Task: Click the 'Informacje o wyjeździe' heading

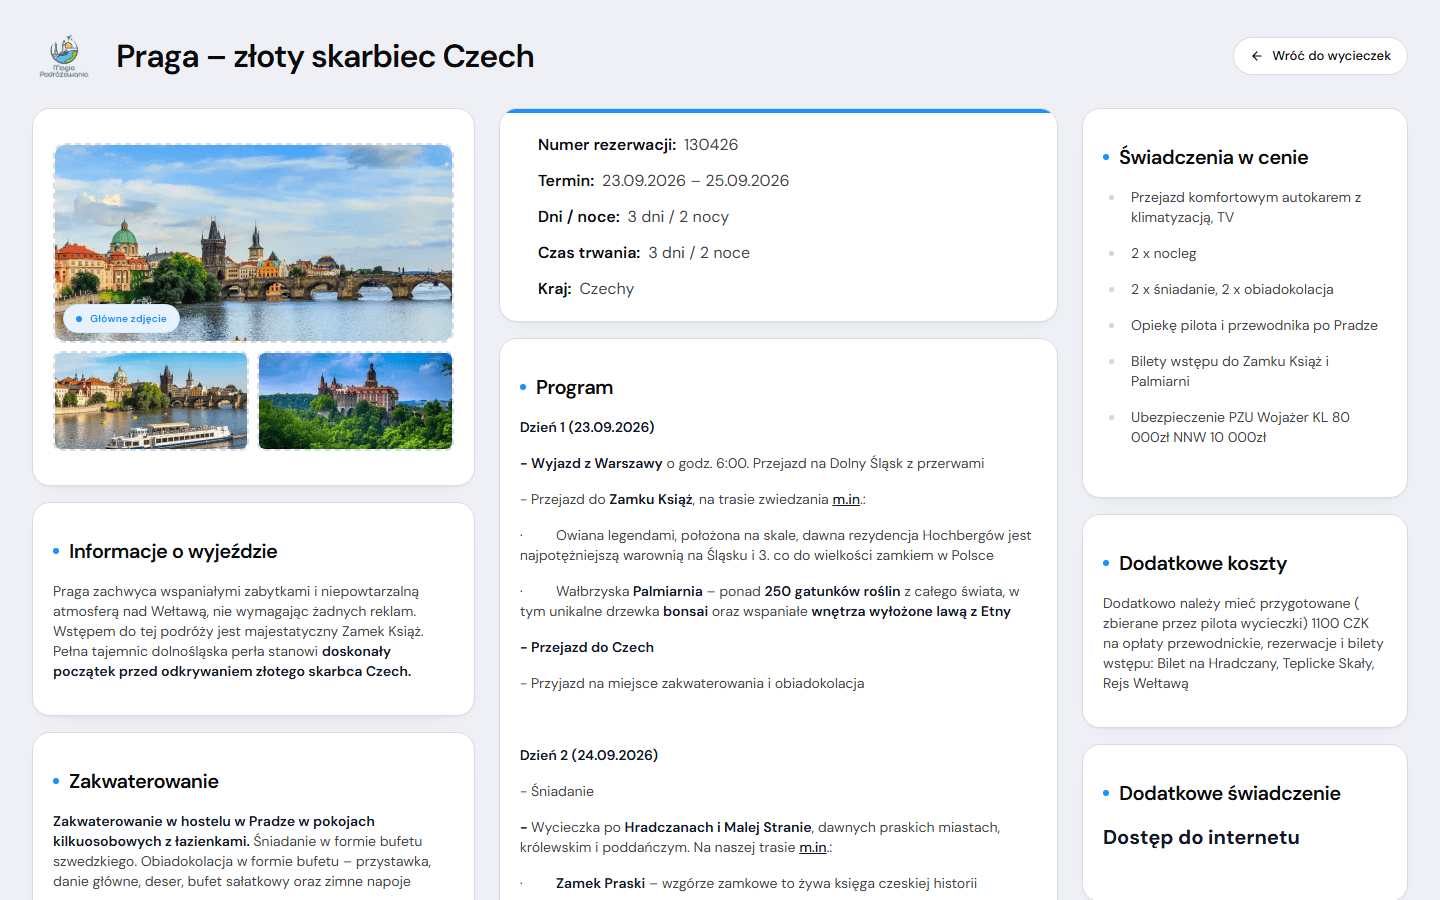Action: click(173, 551)
